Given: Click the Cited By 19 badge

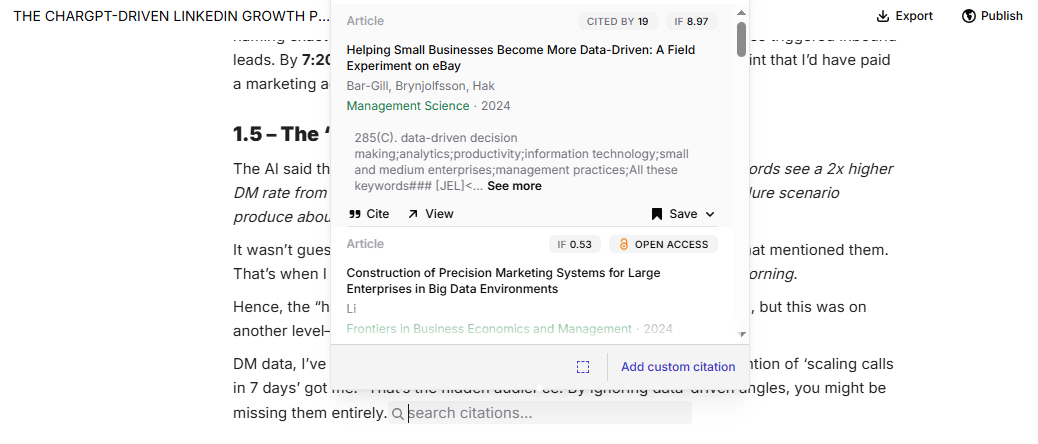Looking at the screenshot, I should point(617,21).
